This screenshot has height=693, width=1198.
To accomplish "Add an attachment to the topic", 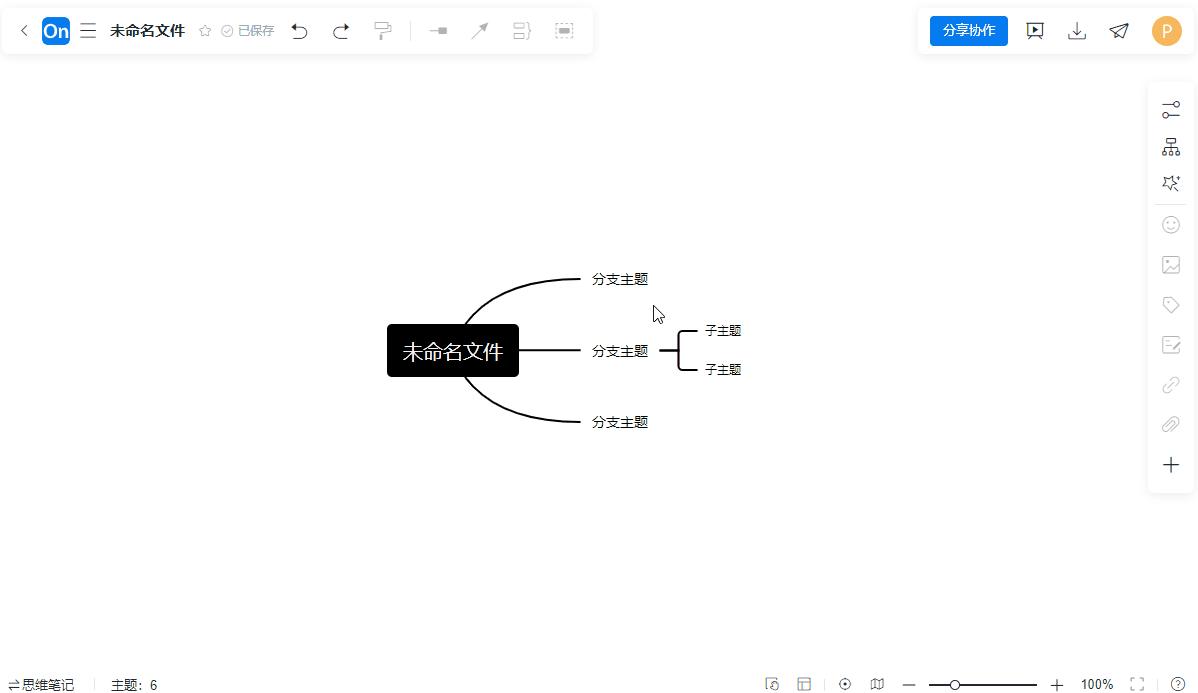I will (1171, 424).
